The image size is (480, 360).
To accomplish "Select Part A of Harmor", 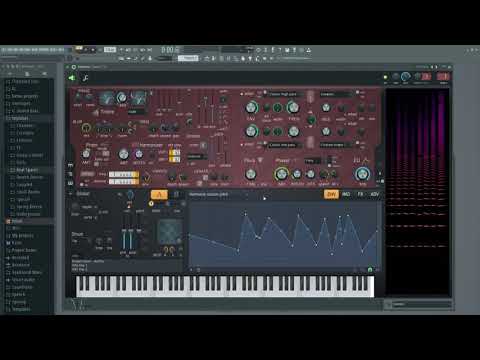I will click(159, 195).
